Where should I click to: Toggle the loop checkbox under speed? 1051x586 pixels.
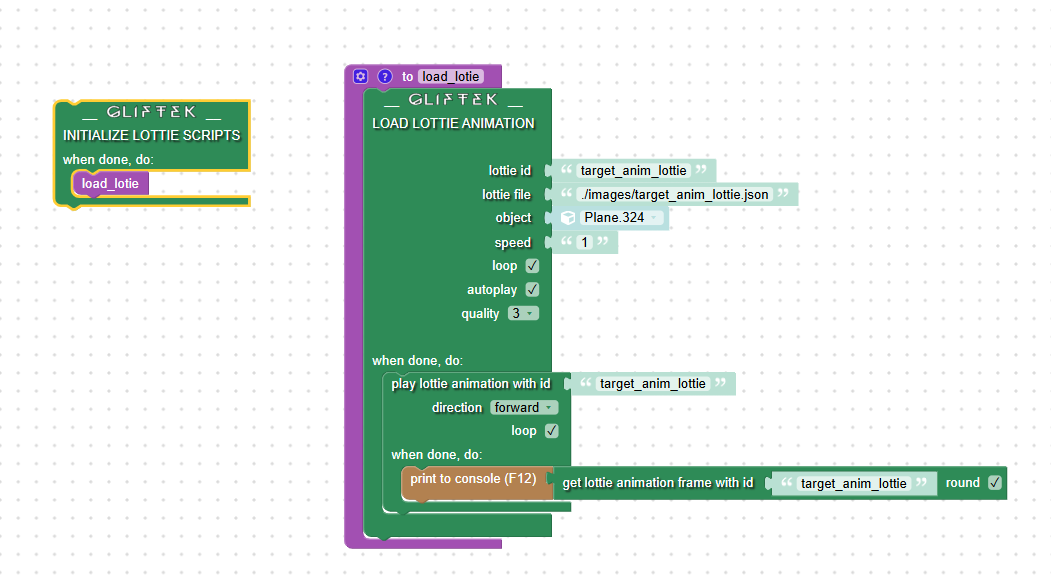pyautogui.click(x=532, y=266)
